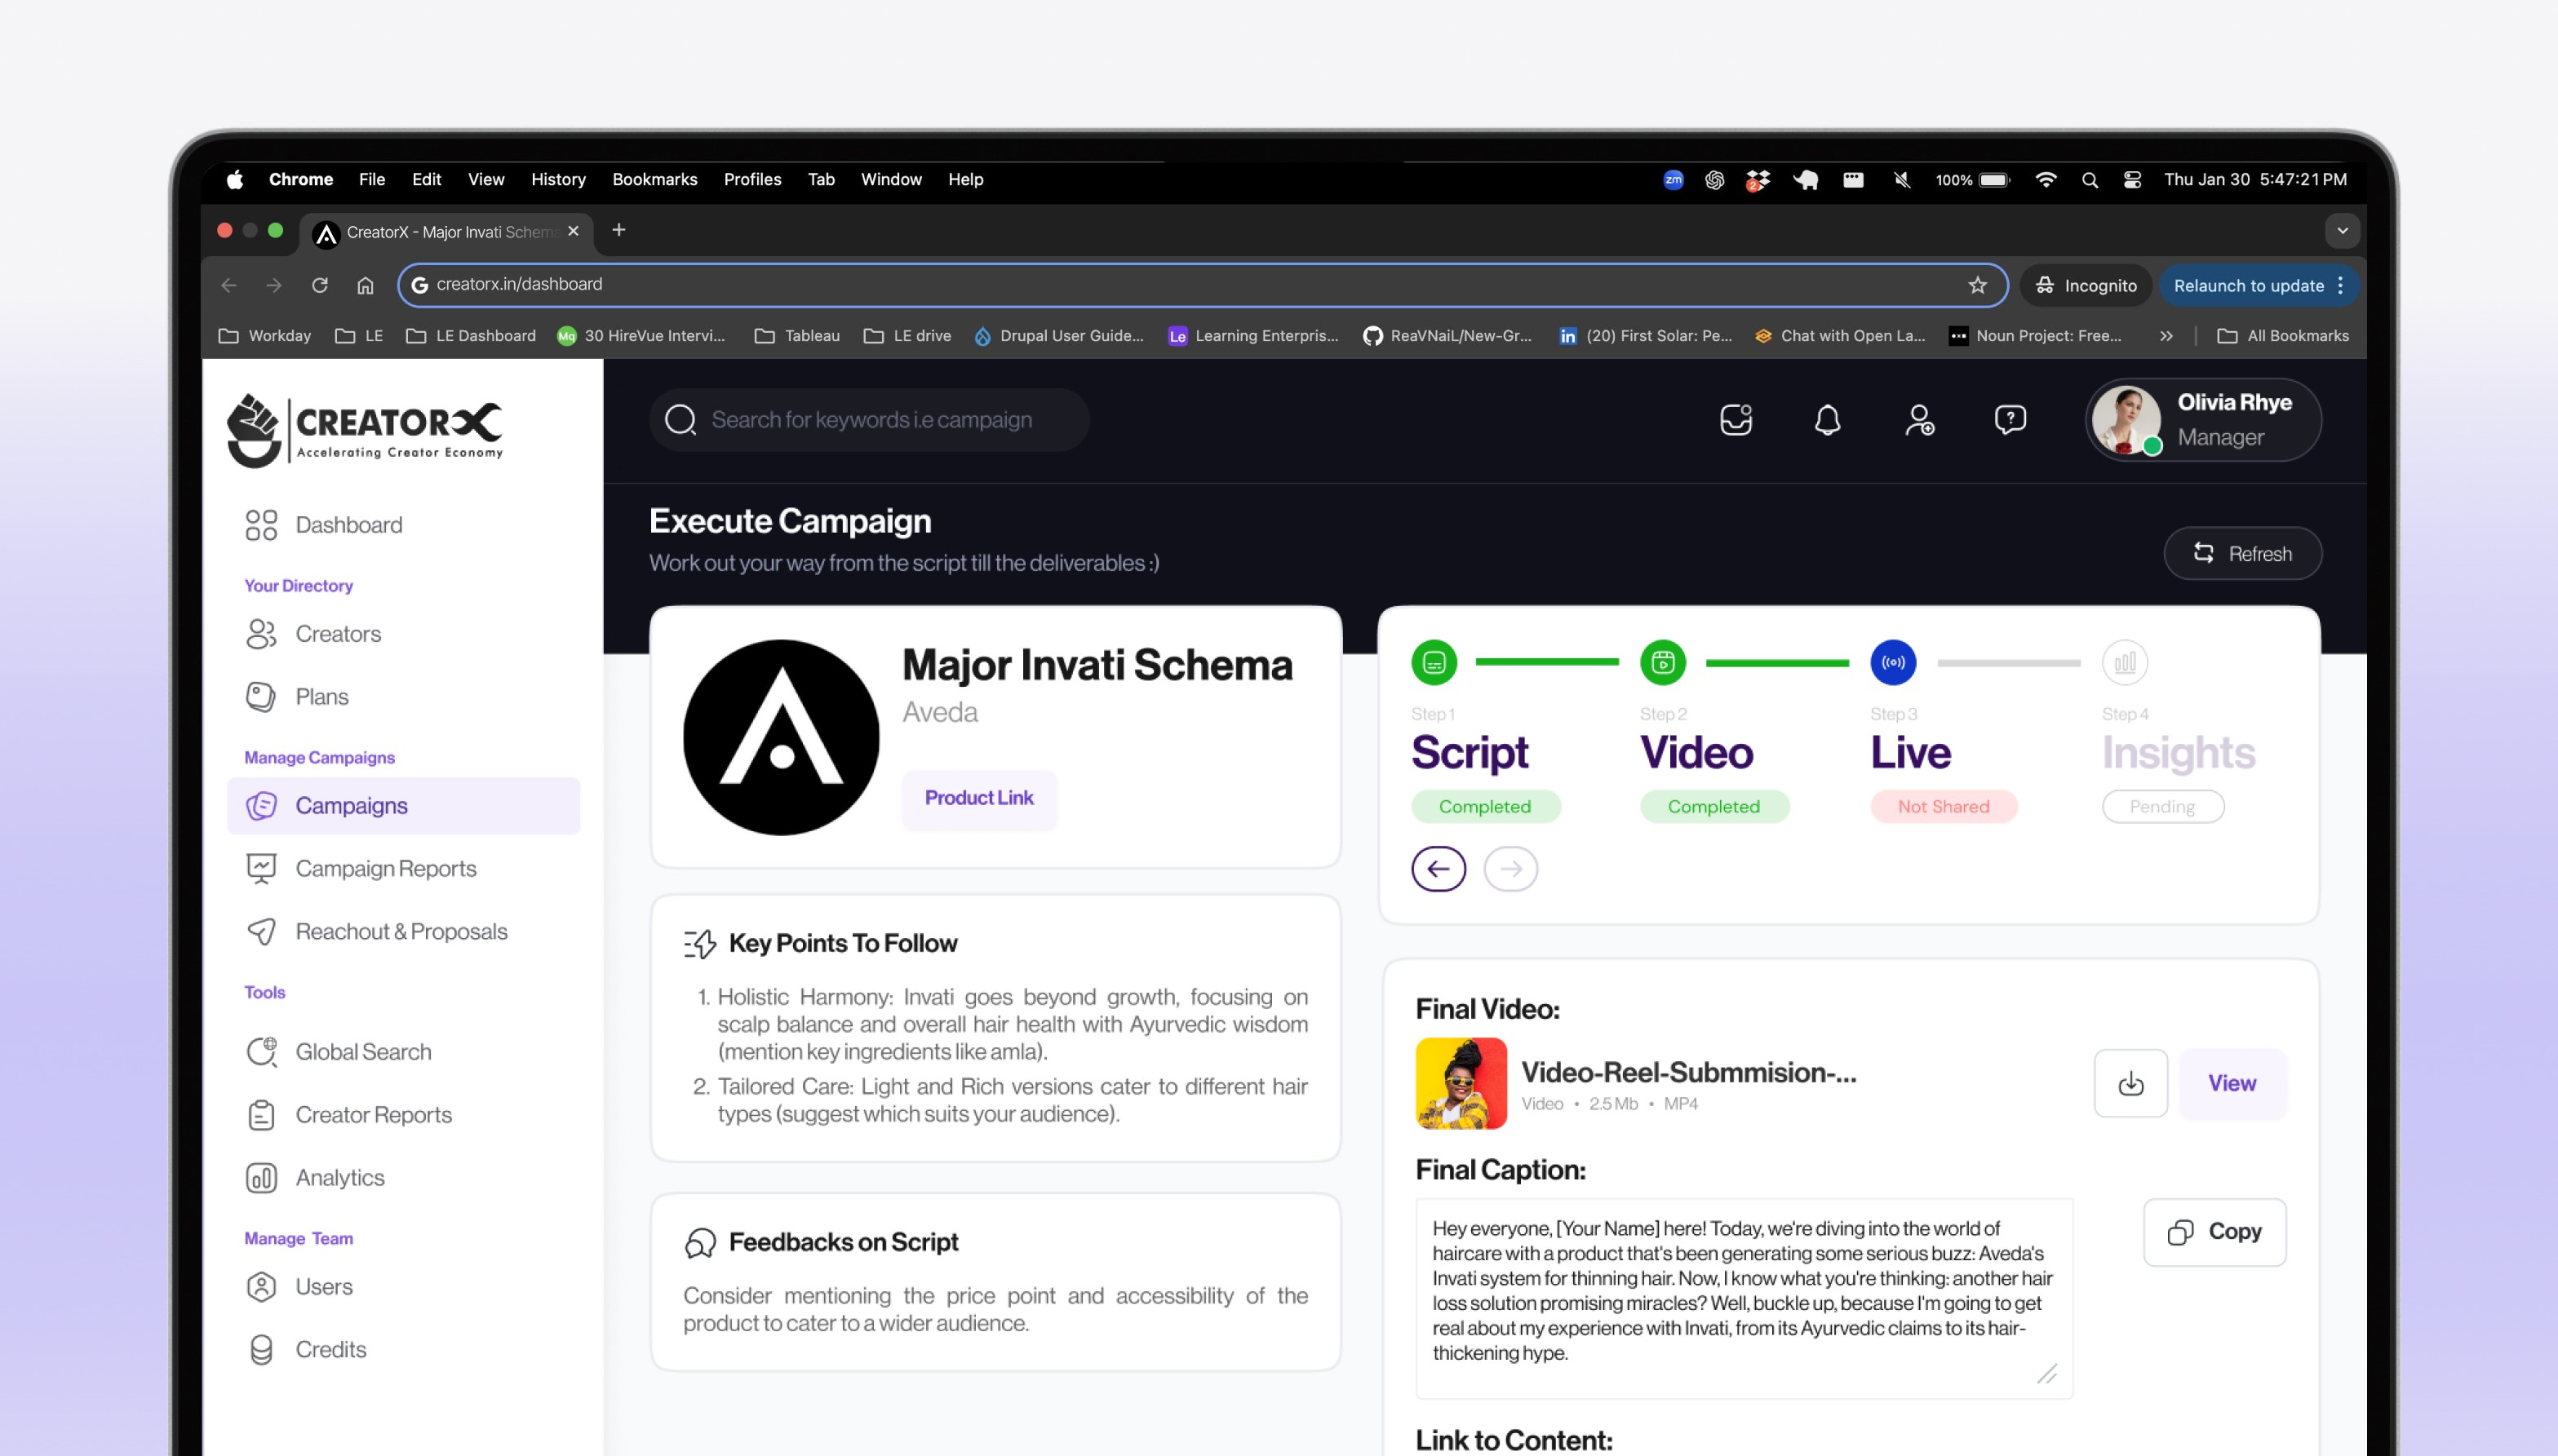Open the All Bookmarks folder
The width and height of the screenshot is (2558, 1456).
(2283, 336)
